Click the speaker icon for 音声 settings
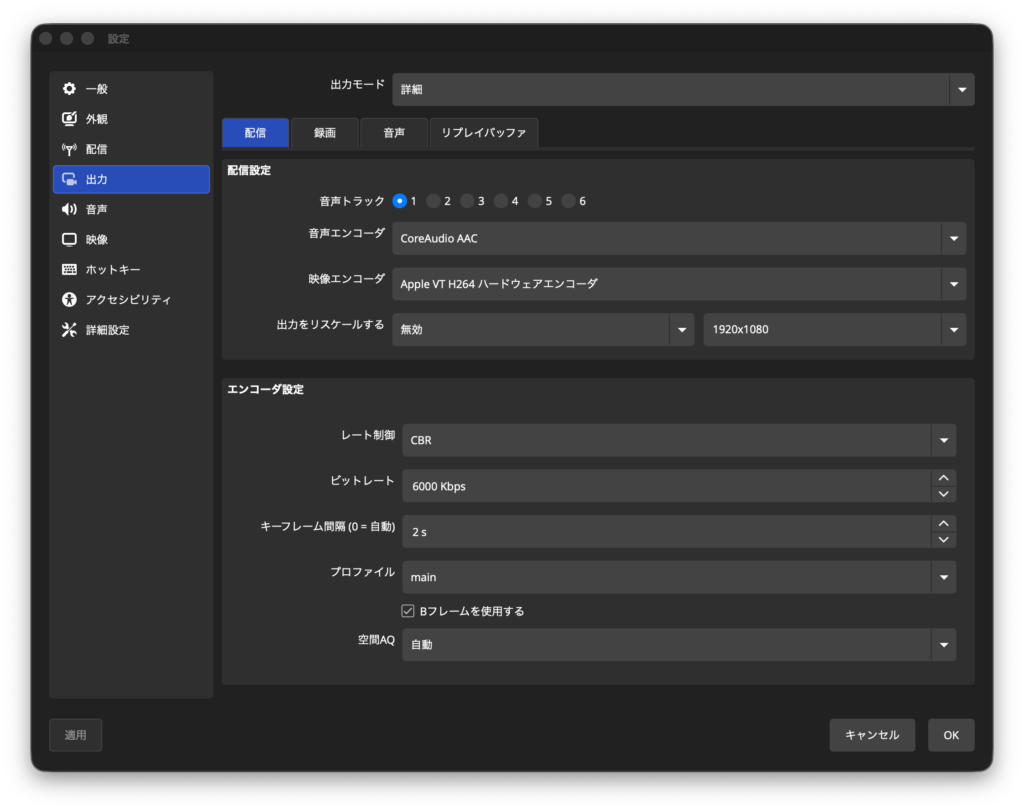The width and height of the screenshot is (1024, 810). click(x=69, y=209)
